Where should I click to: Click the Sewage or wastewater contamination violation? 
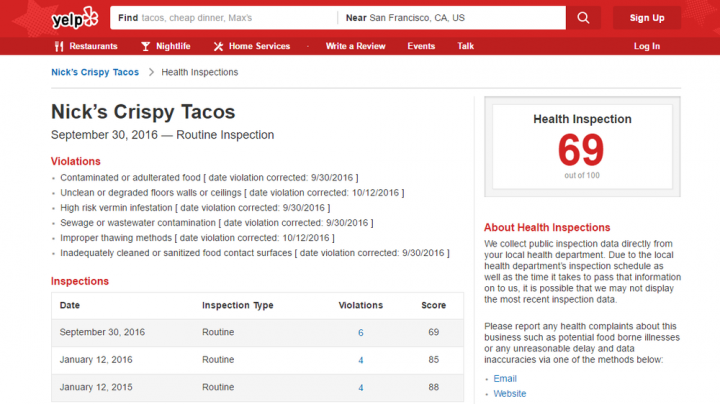click(217, 223)
